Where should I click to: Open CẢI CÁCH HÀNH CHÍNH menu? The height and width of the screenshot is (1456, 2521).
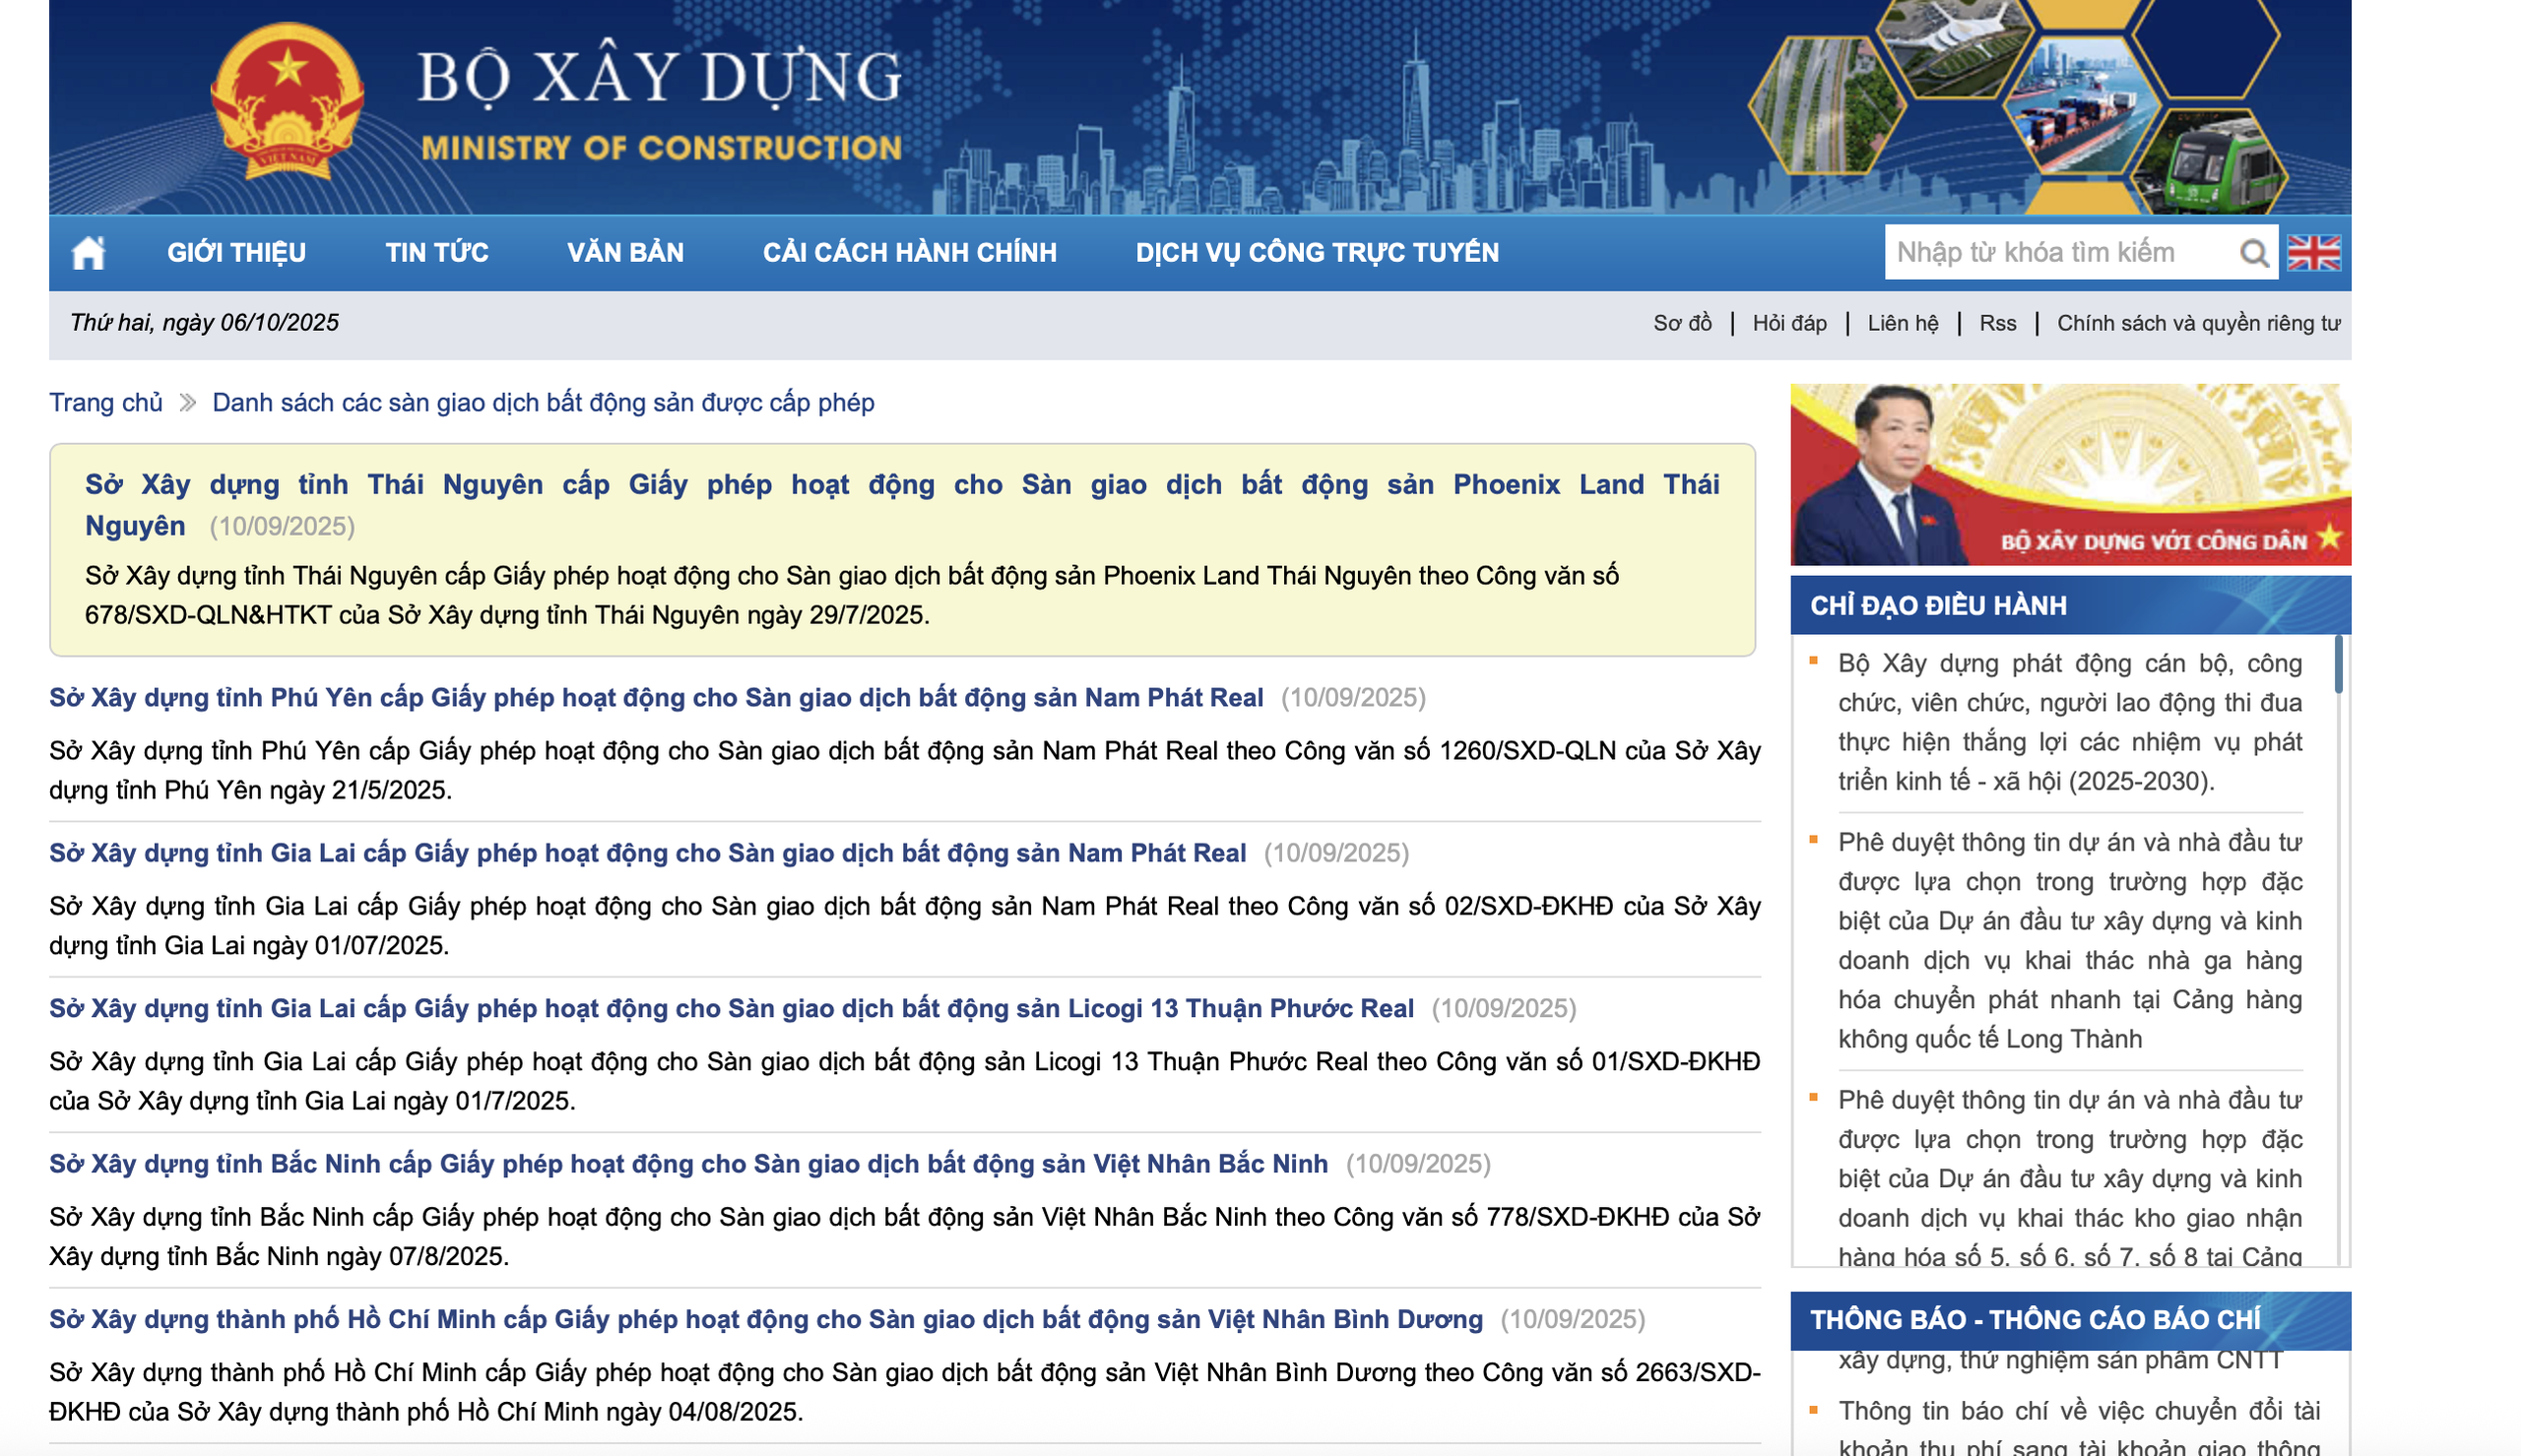[909, 252]
